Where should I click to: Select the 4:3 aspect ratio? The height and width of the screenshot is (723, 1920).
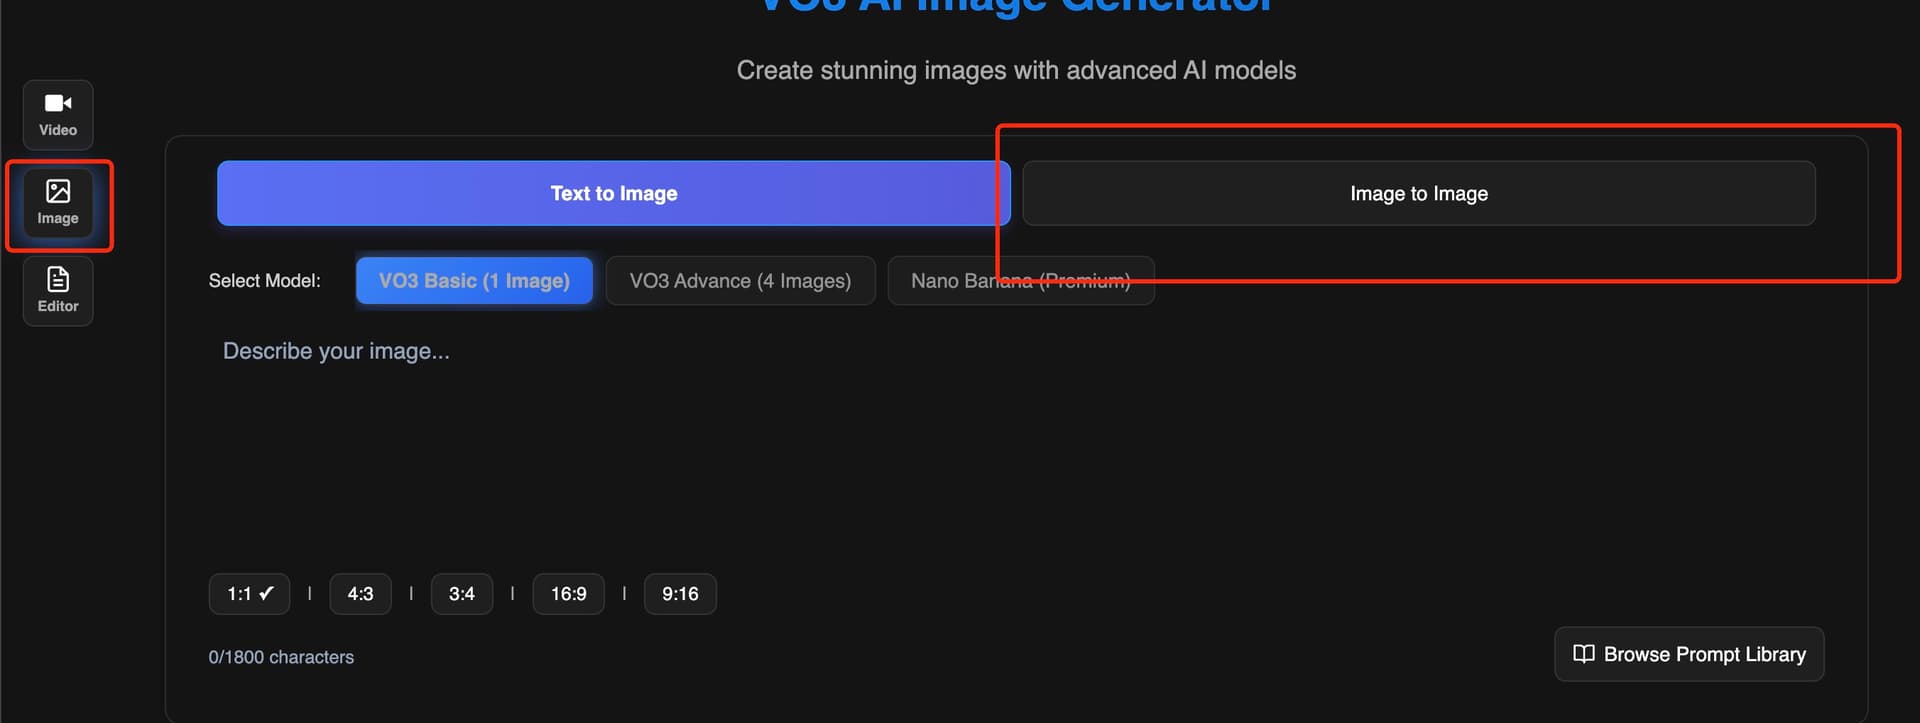click(360, 593)
